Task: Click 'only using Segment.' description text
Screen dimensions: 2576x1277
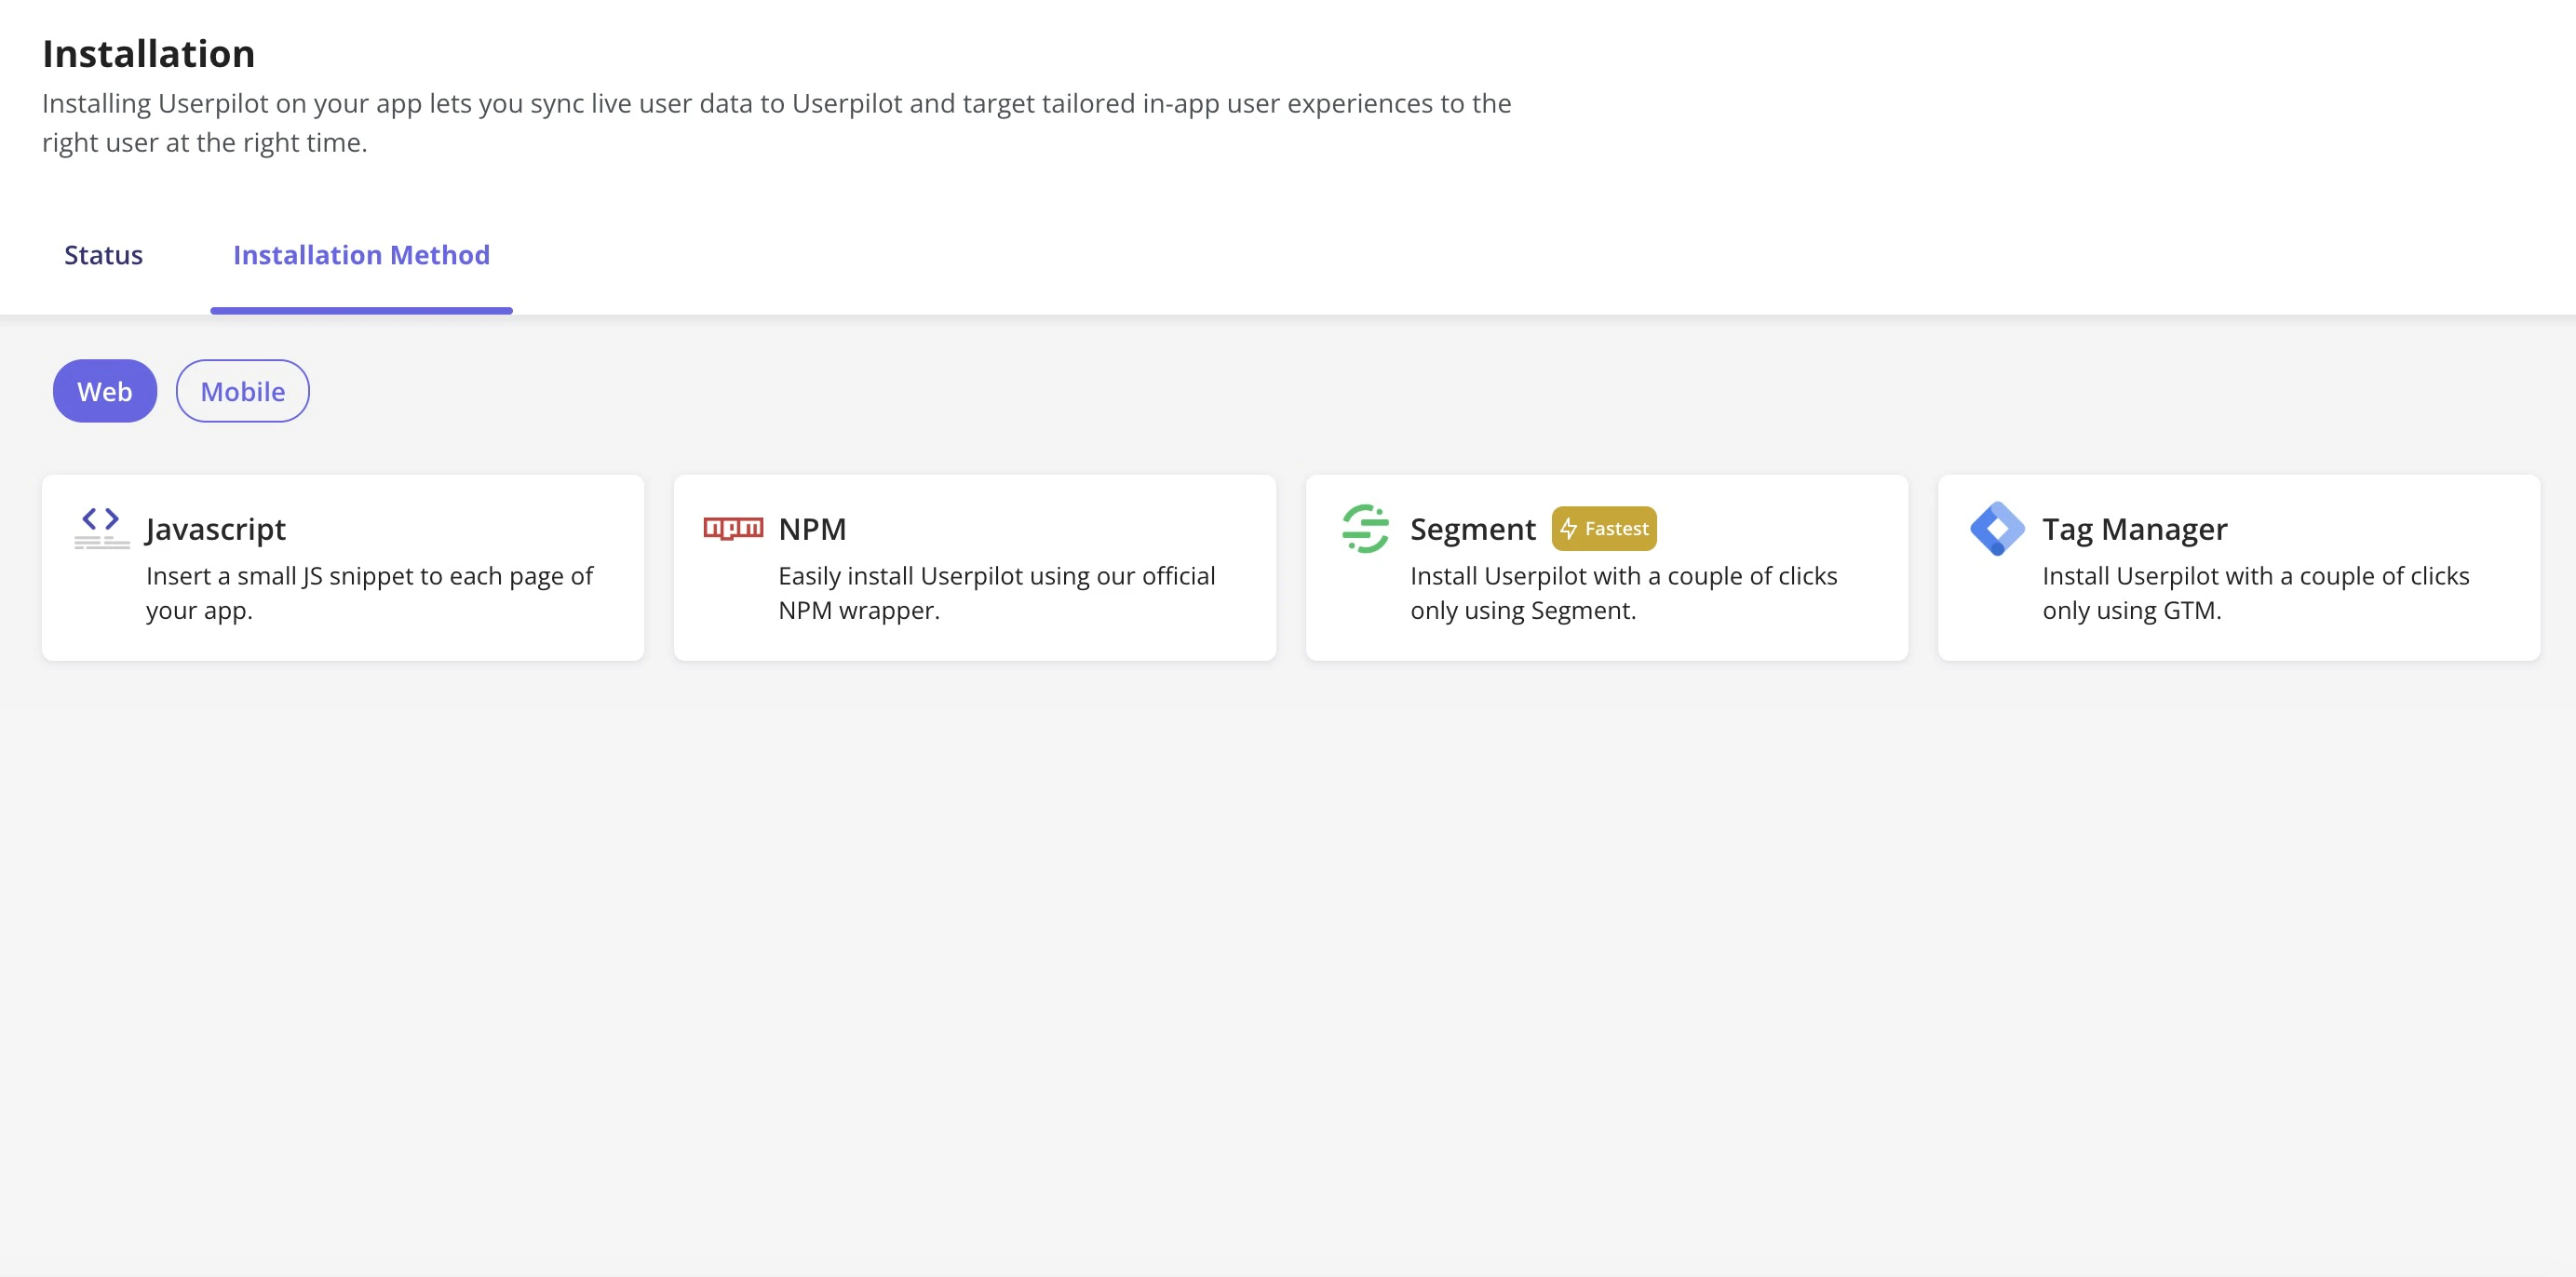Action: coord(1523,610)
